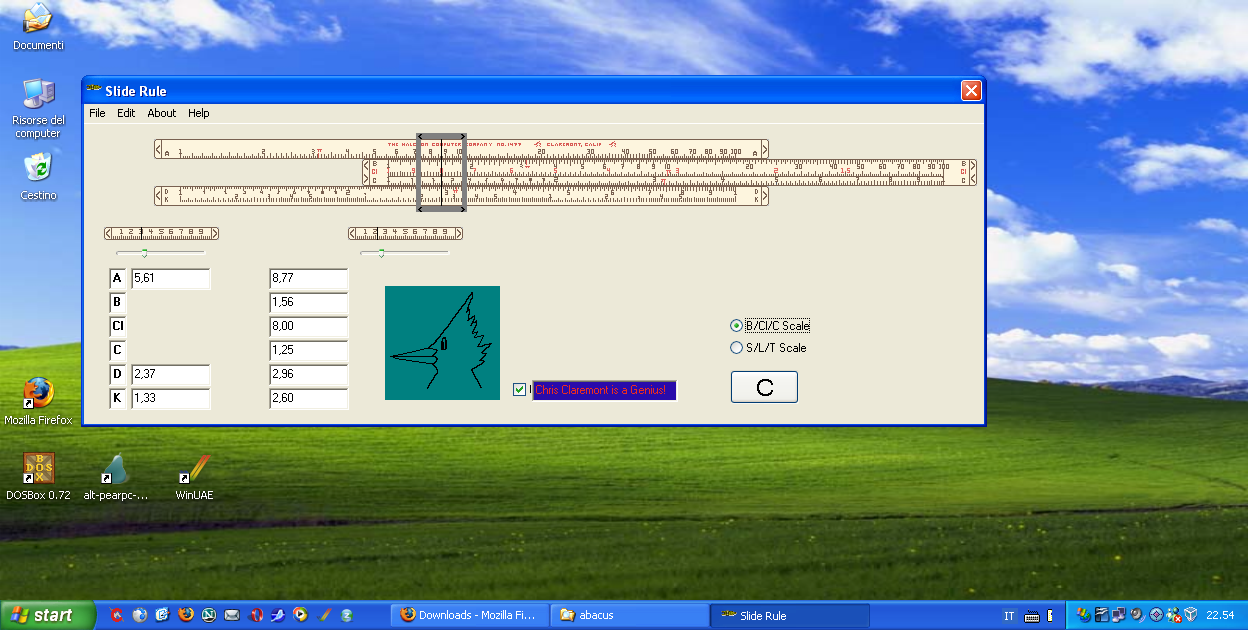Click left arrow of small scale above 8,77 field

[x=352, y=234]
